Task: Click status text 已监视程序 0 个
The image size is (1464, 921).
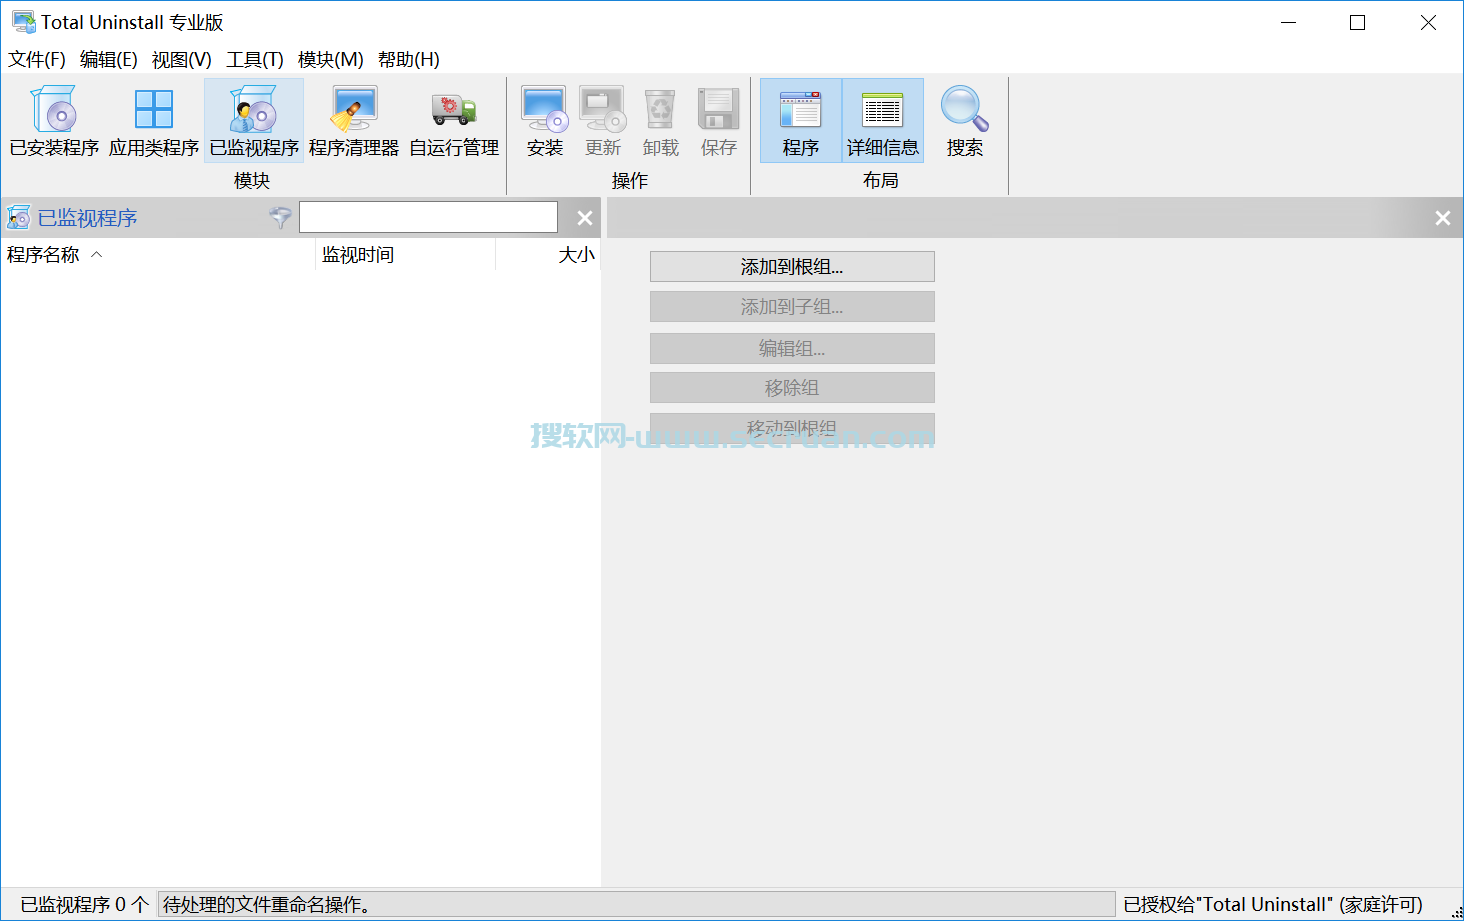Action: tap(84, 905)
